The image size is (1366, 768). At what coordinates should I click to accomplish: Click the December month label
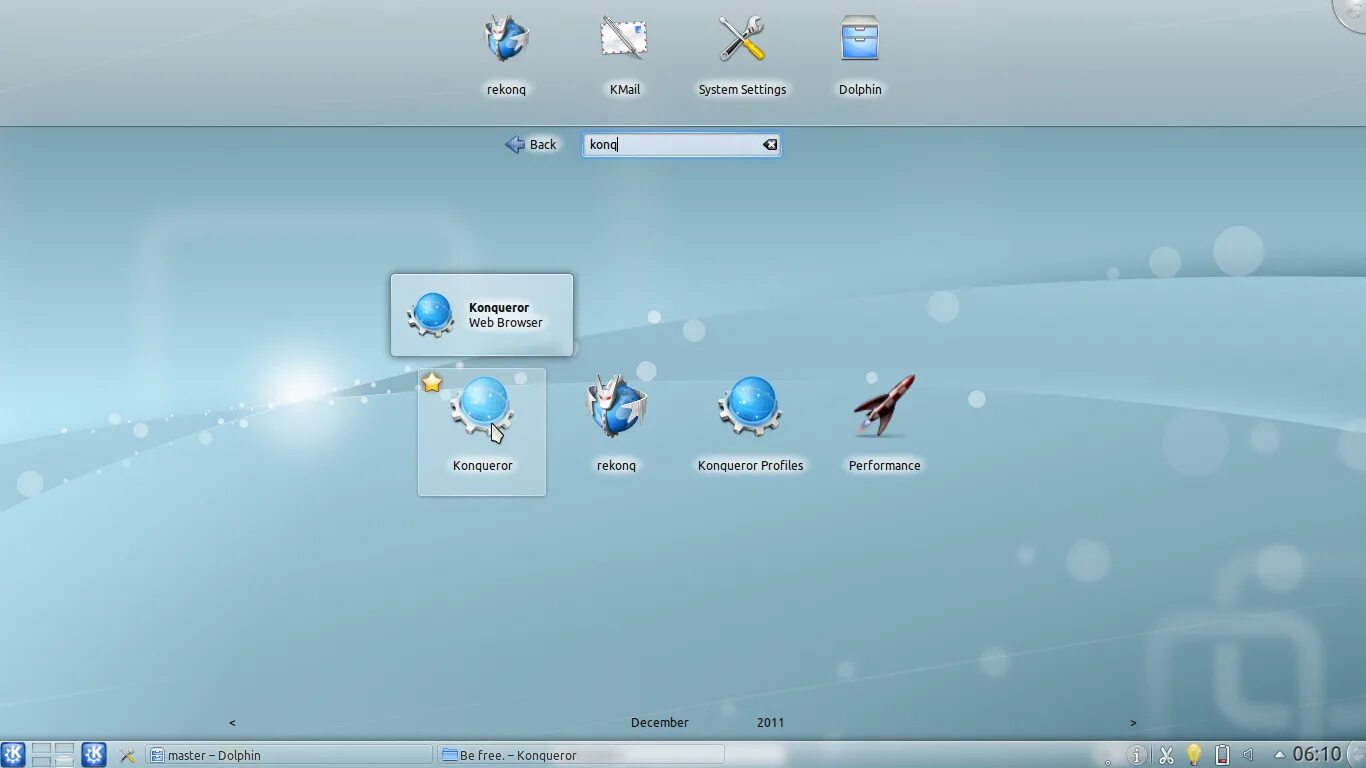point(659,722)
